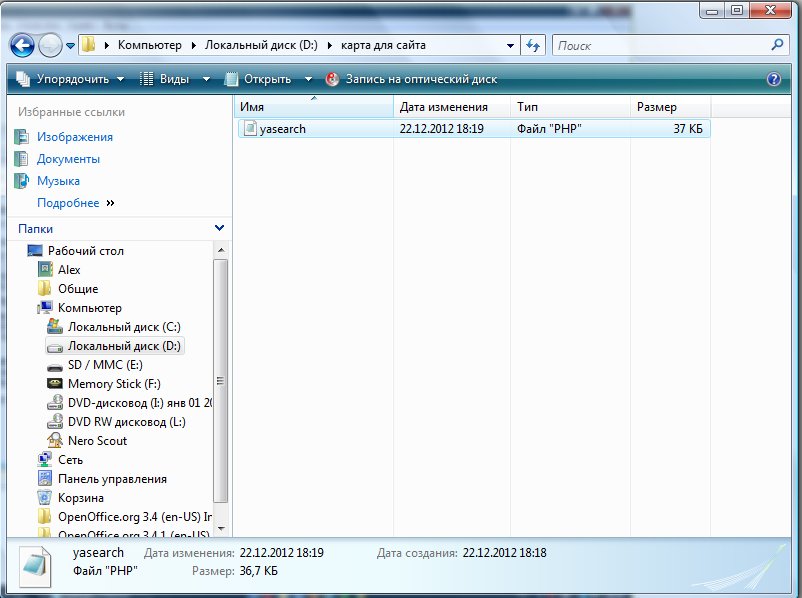The height and width of the screenshot is (598, 802).
Task: Click the Изображения pictures icon
Action: (x=21, y=137)
